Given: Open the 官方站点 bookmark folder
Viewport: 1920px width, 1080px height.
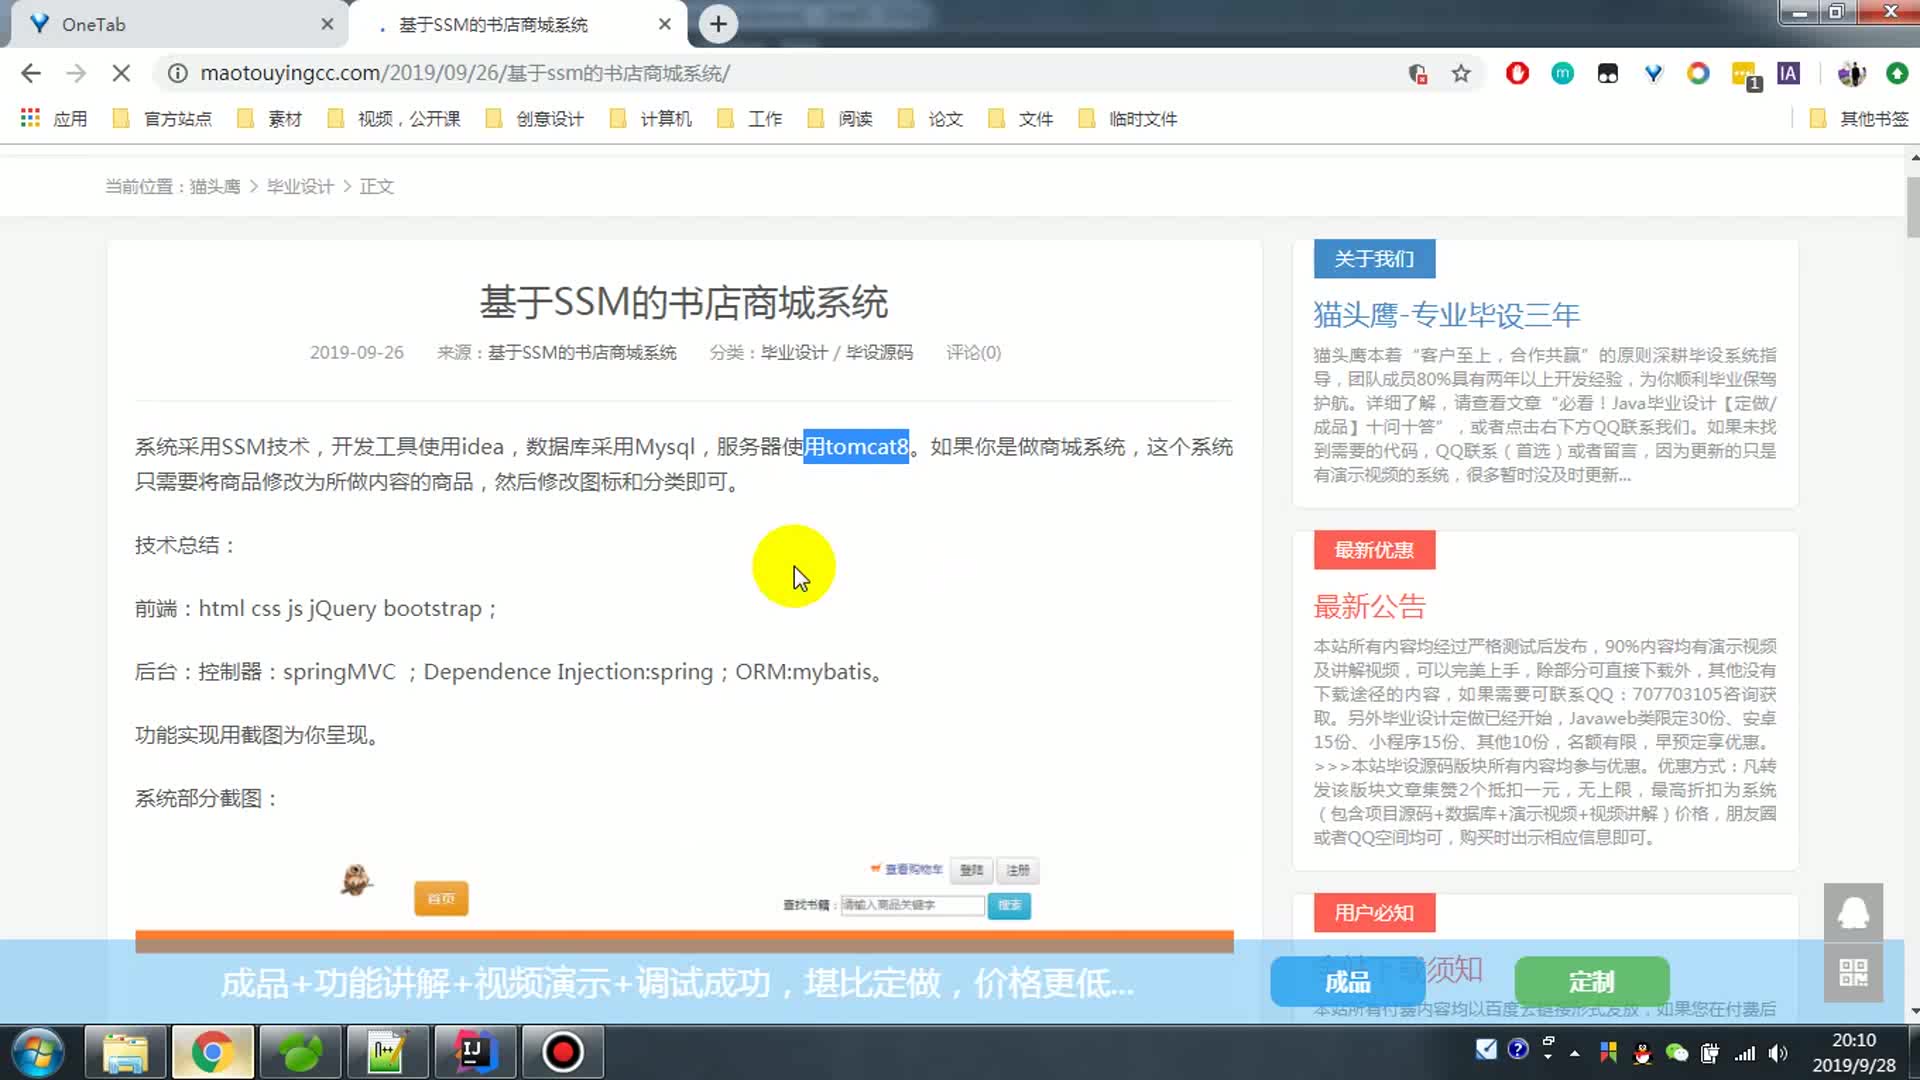Looking at the screenshot, I should point(162,119).
